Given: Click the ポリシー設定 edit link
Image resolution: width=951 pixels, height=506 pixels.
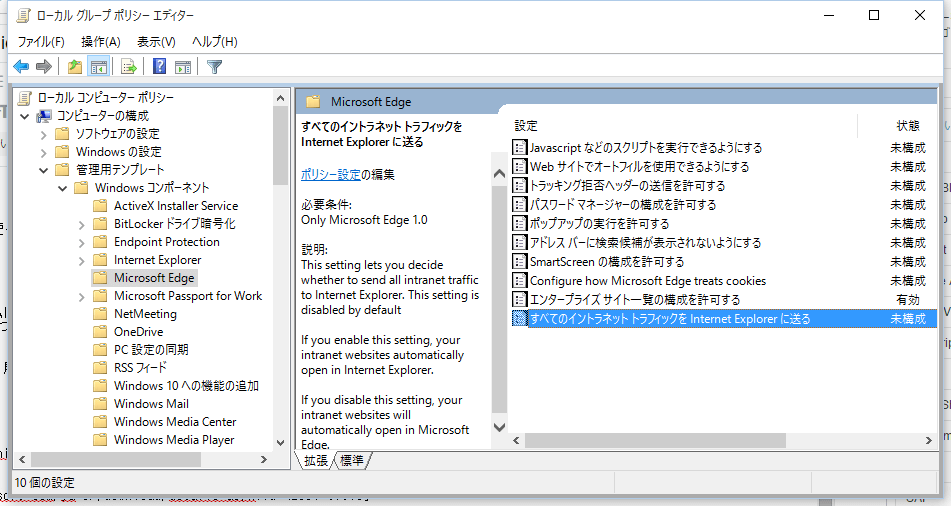Looking at the screenshot, I should (331, 175).
